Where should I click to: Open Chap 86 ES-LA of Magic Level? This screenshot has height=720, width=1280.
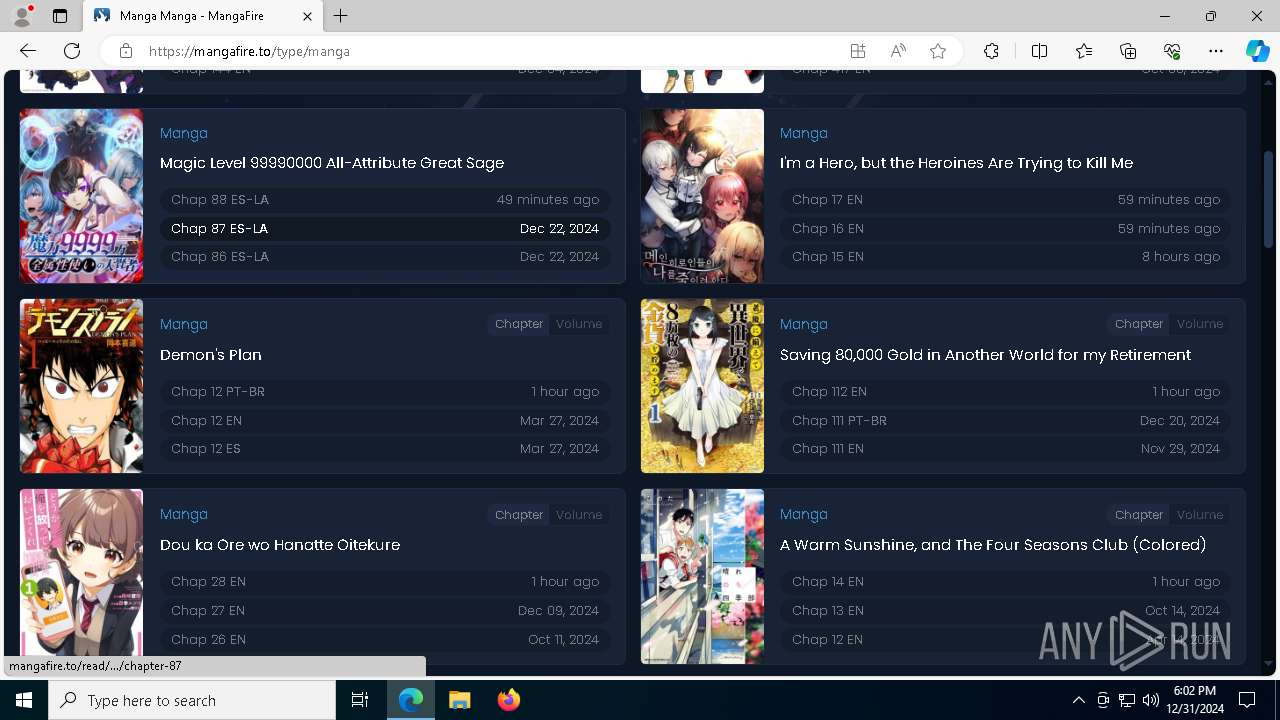tap(385, 257)
